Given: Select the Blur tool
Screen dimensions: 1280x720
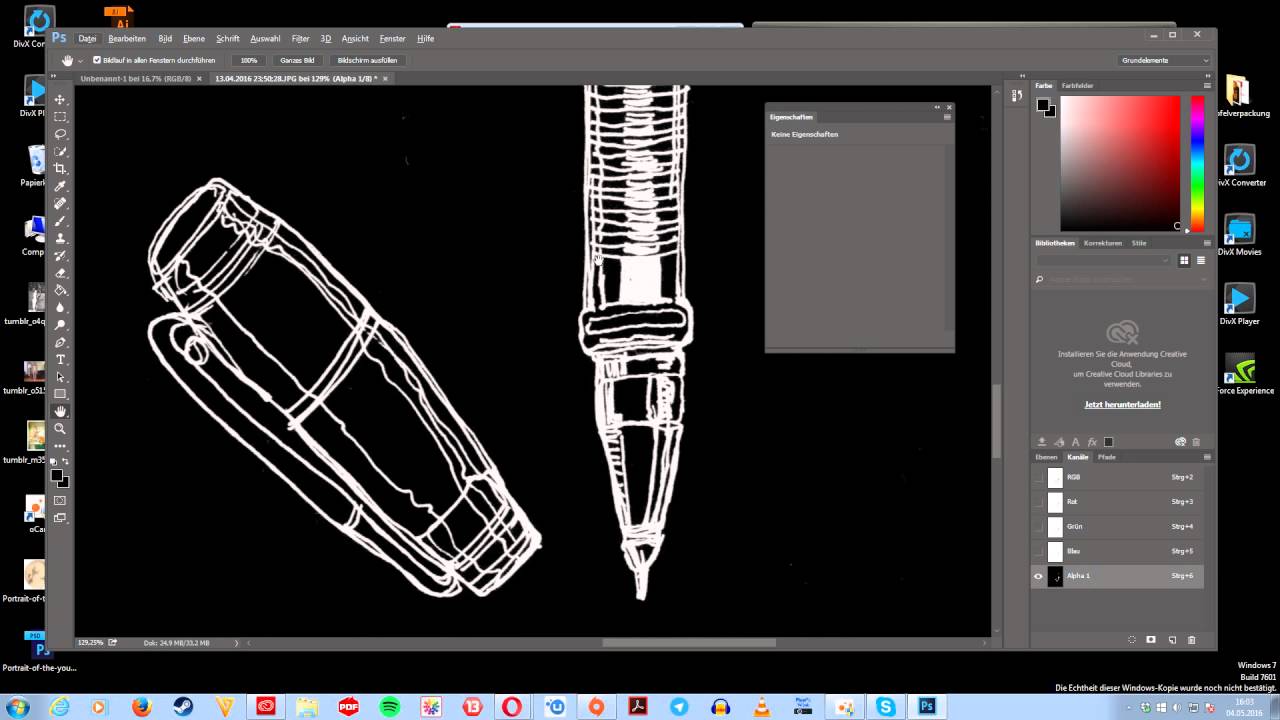Looking at the screenshot, I should (60, 307).
